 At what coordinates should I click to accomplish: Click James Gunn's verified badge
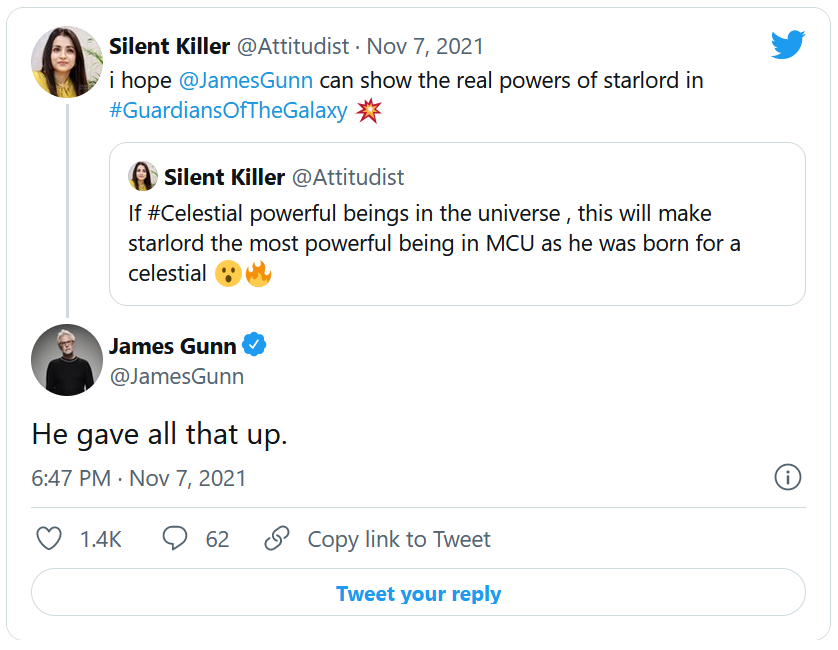coord(256,346)
